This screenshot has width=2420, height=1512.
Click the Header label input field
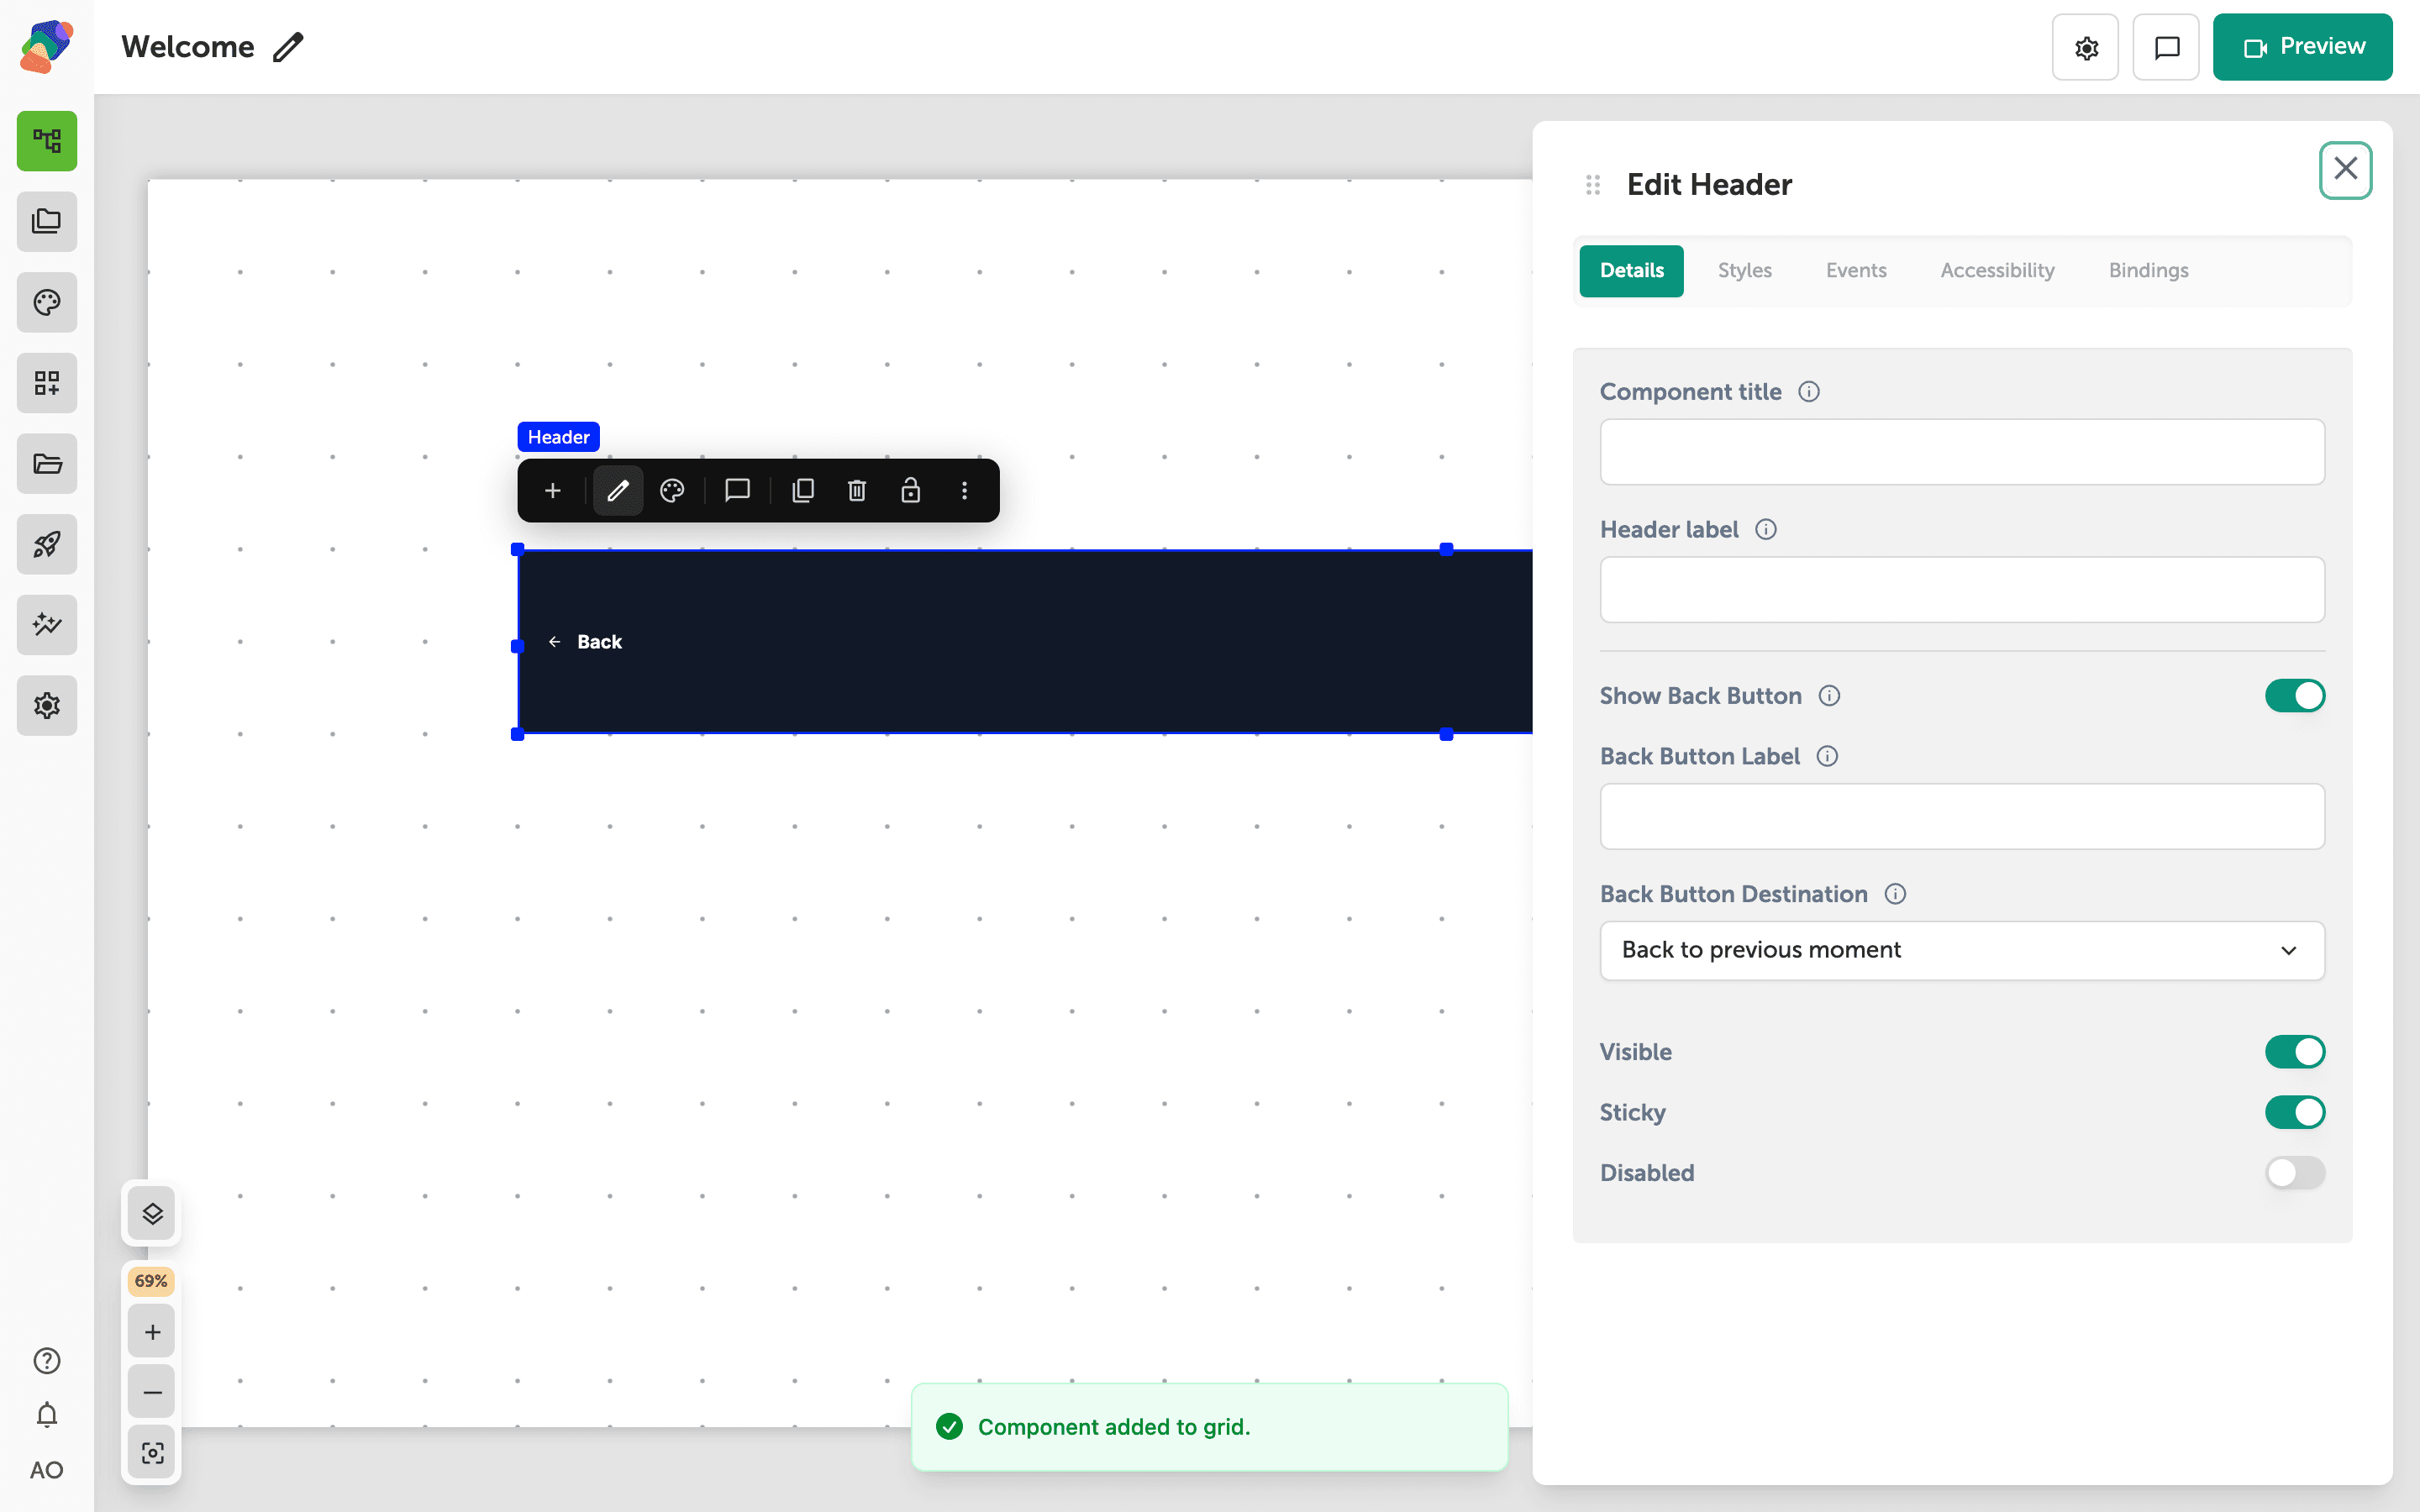click(1962, 590)
